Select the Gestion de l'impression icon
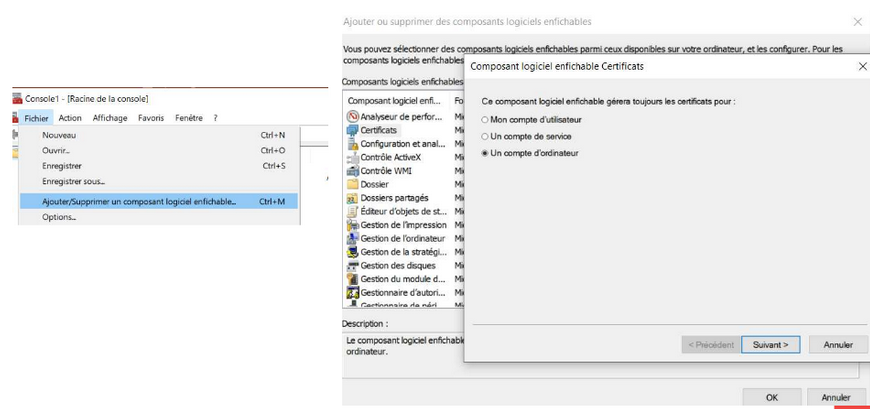Screen dimensions: 870x409 click(352, 225)
